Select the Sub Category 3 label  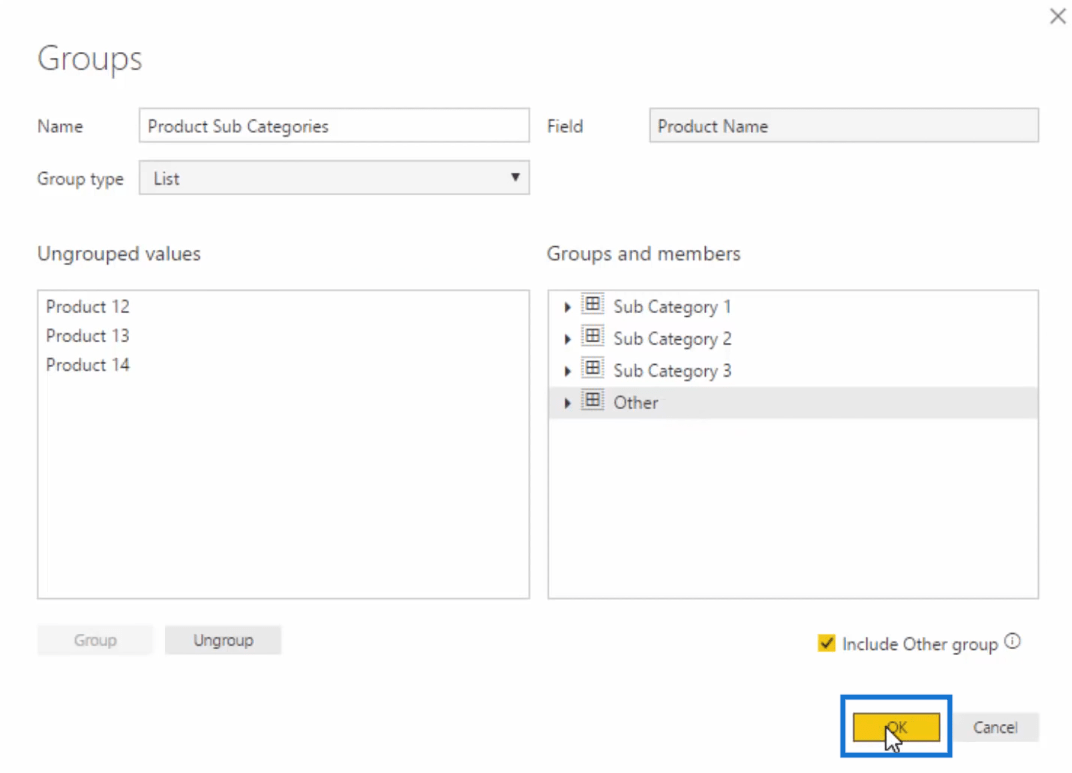[x=672, y=371]
